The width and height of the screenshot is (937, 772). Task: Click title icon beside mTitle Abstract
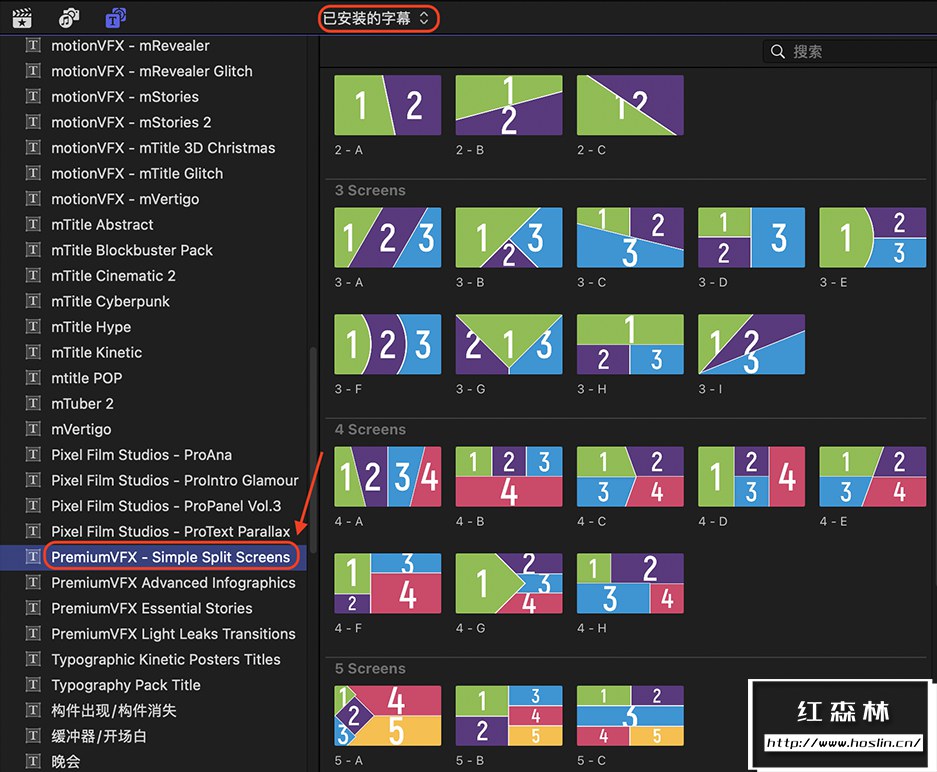[x=33, y=224]
